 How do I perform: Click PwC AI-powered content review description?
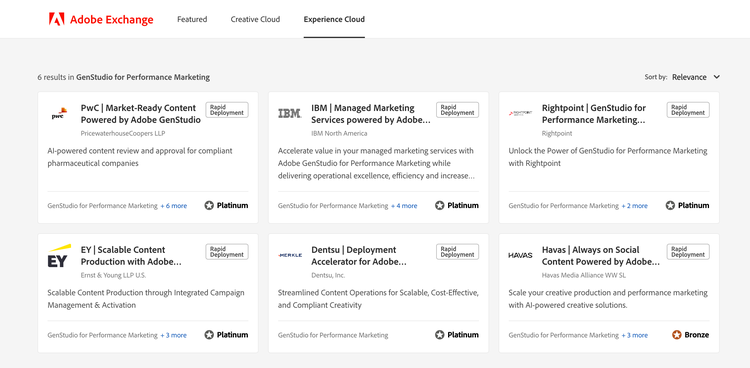click(140, 157)
